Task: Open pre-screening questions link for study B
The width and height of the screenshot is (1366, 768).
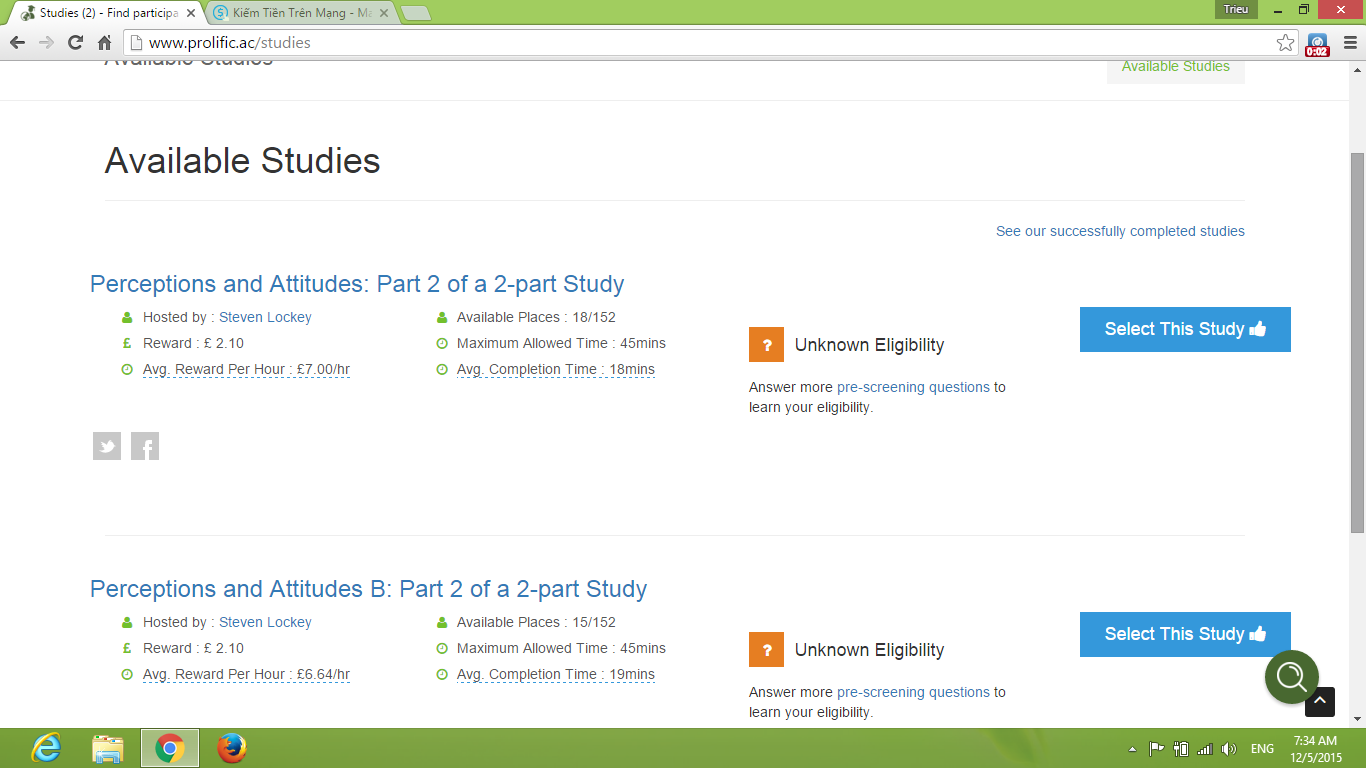Action: coord(913,692)
